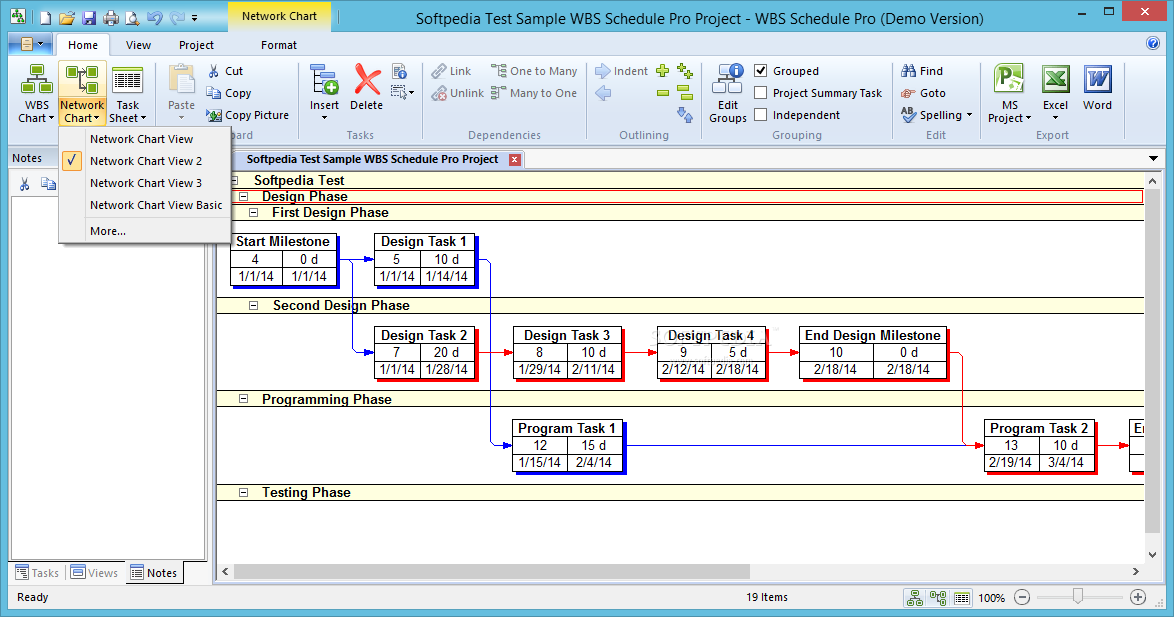Collapse the Design Phase group

pyautogui.click(x=243, y=196)
